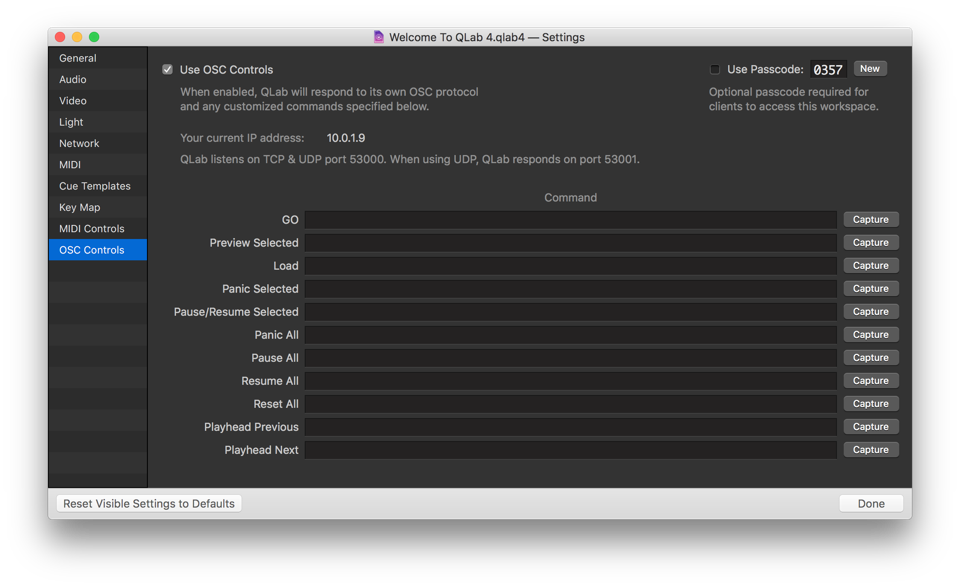Open the General settings tab
The height and width of the screenshot is (588, 960).
(78, 58)
